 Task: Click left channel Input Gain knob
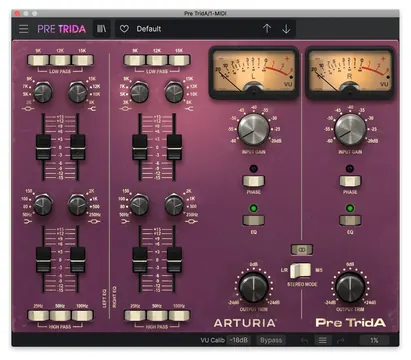pos(253,130)
